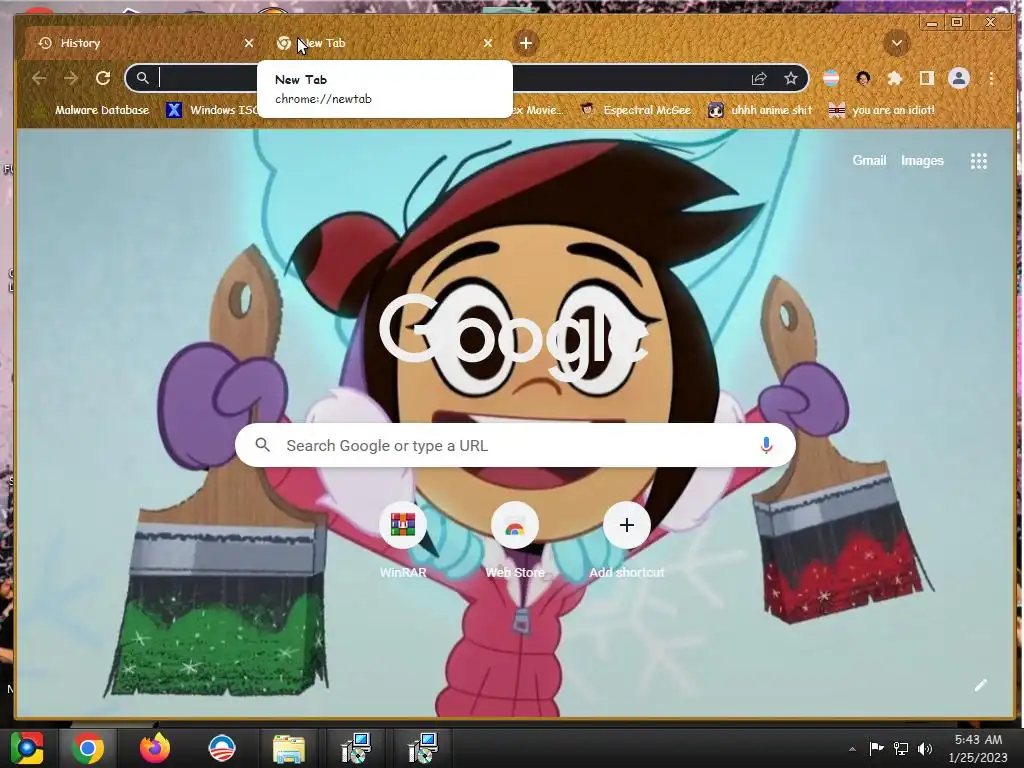Open Gmail link

(x=869, y=161)
